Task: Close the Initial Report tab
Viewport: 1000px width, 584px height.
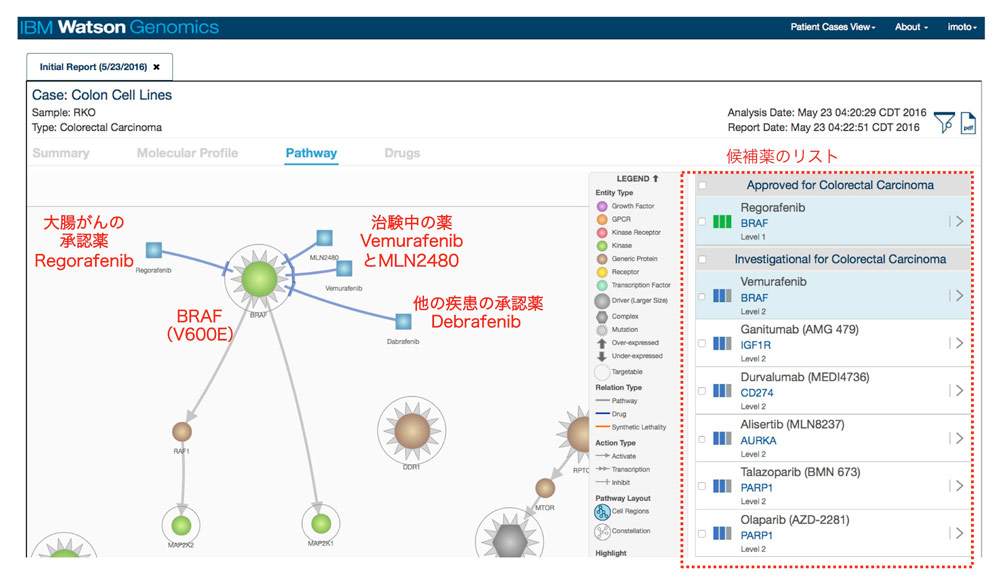Action: [x=156, y=67]
